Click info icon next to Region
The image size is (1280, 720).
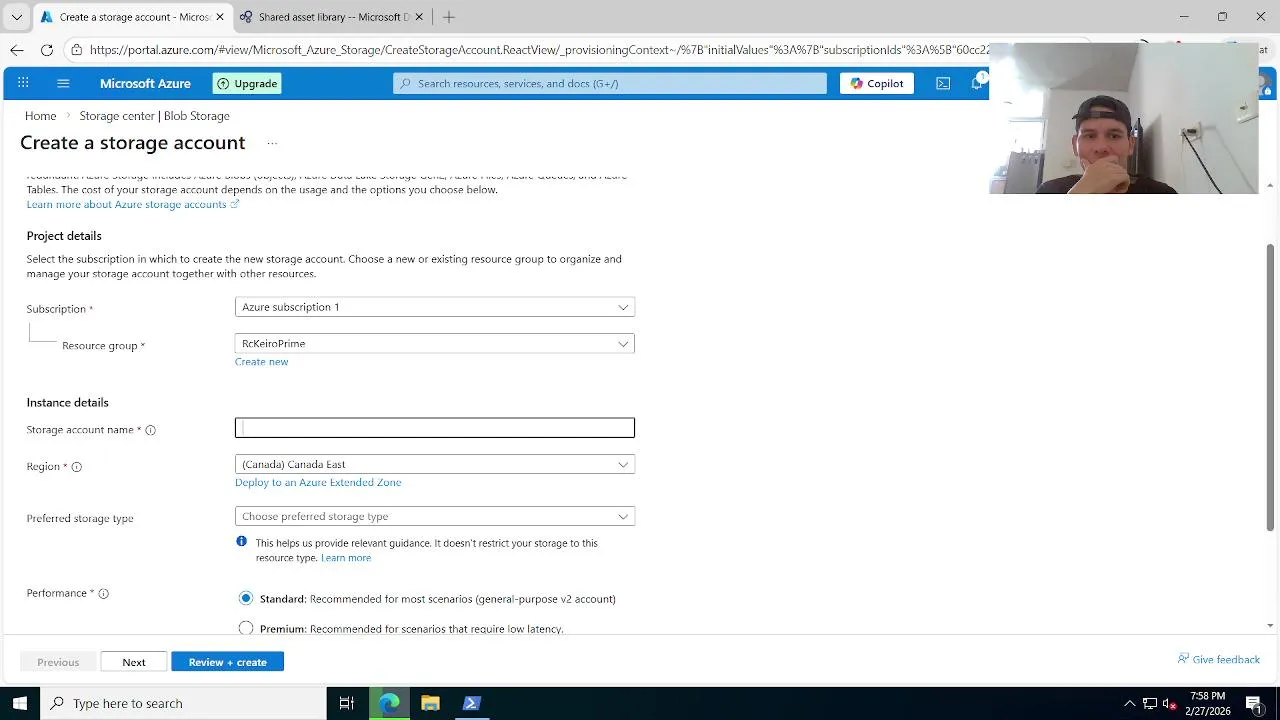coord(76,467)
